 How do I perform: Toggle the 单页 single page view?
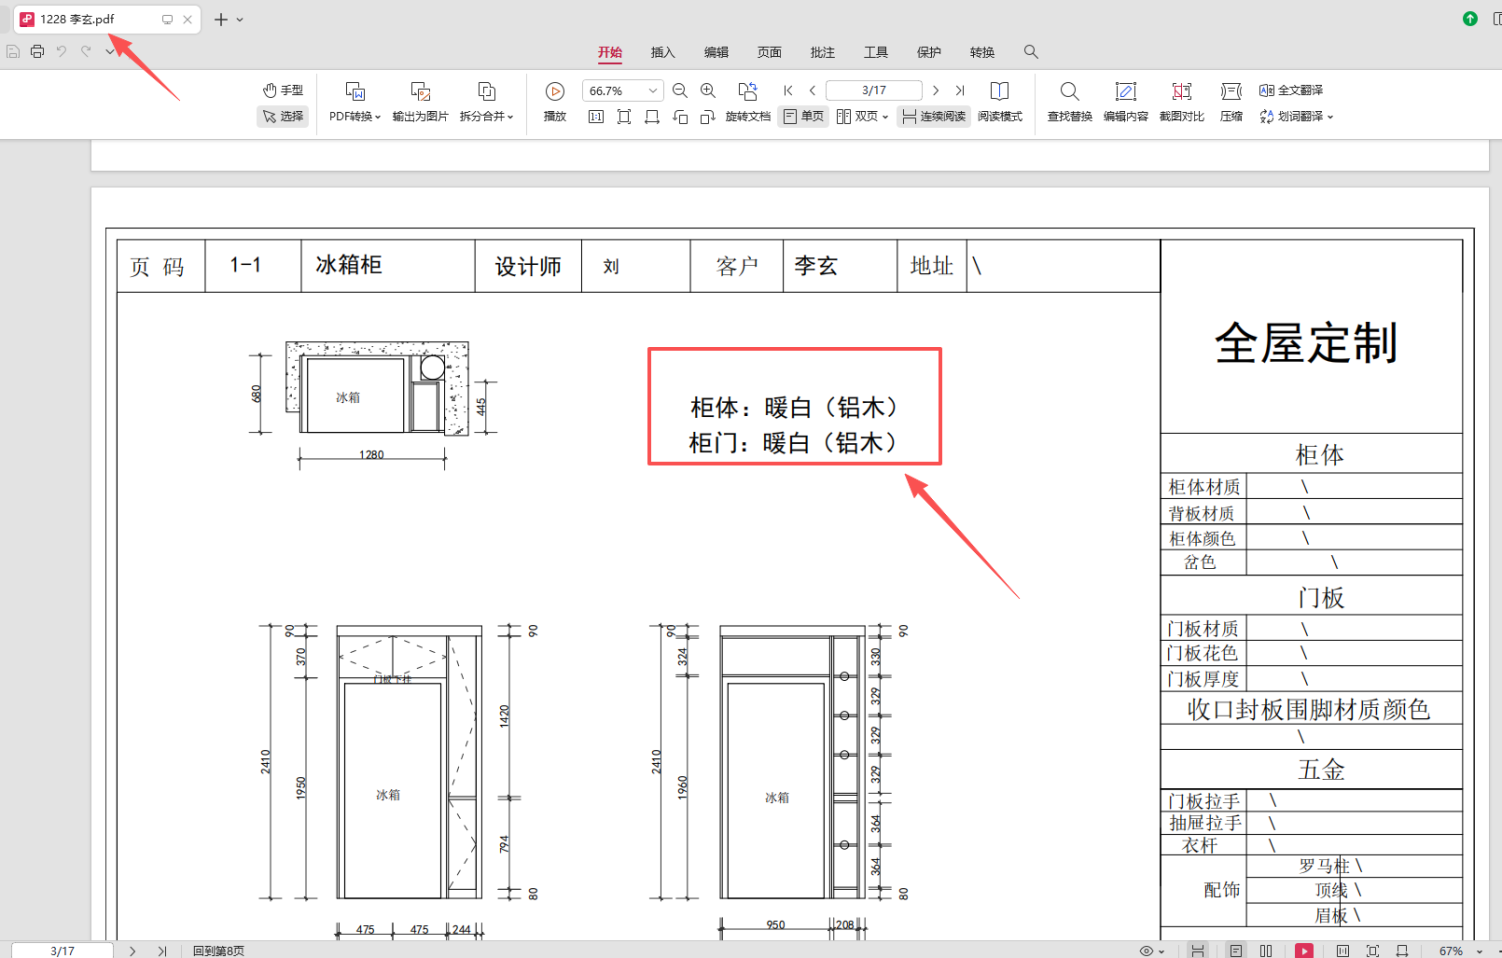(804, 117)
